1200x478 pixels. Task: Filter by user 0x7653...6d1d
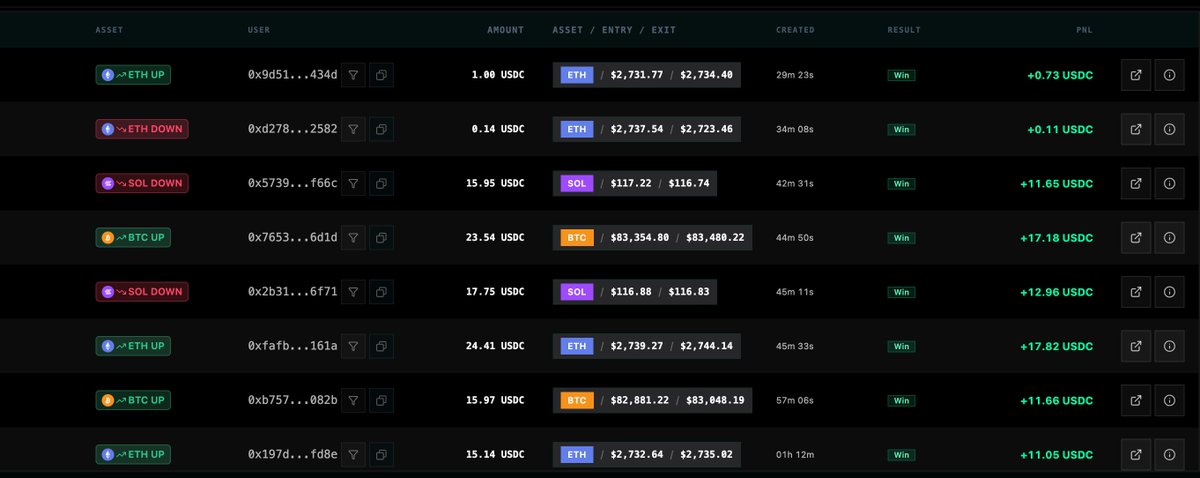pos(353,238)
